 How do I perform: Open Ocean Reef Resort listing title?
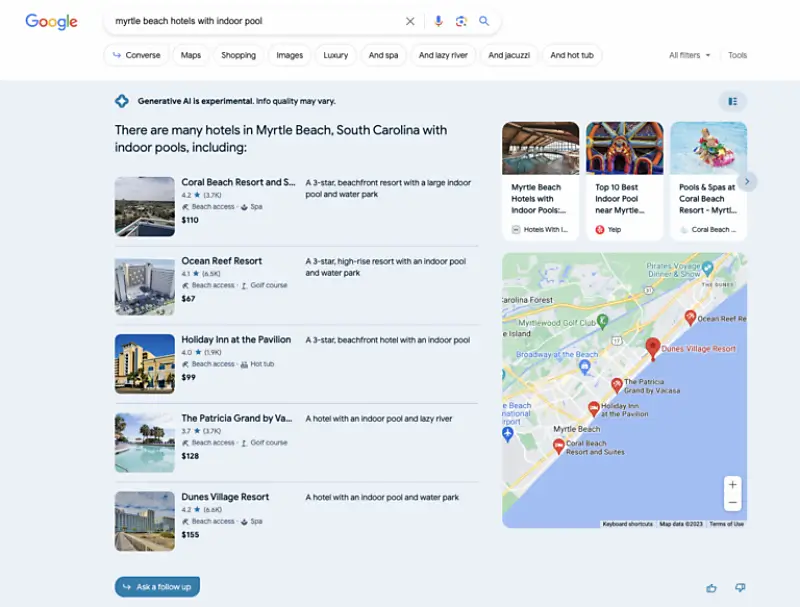pos(221,261)
